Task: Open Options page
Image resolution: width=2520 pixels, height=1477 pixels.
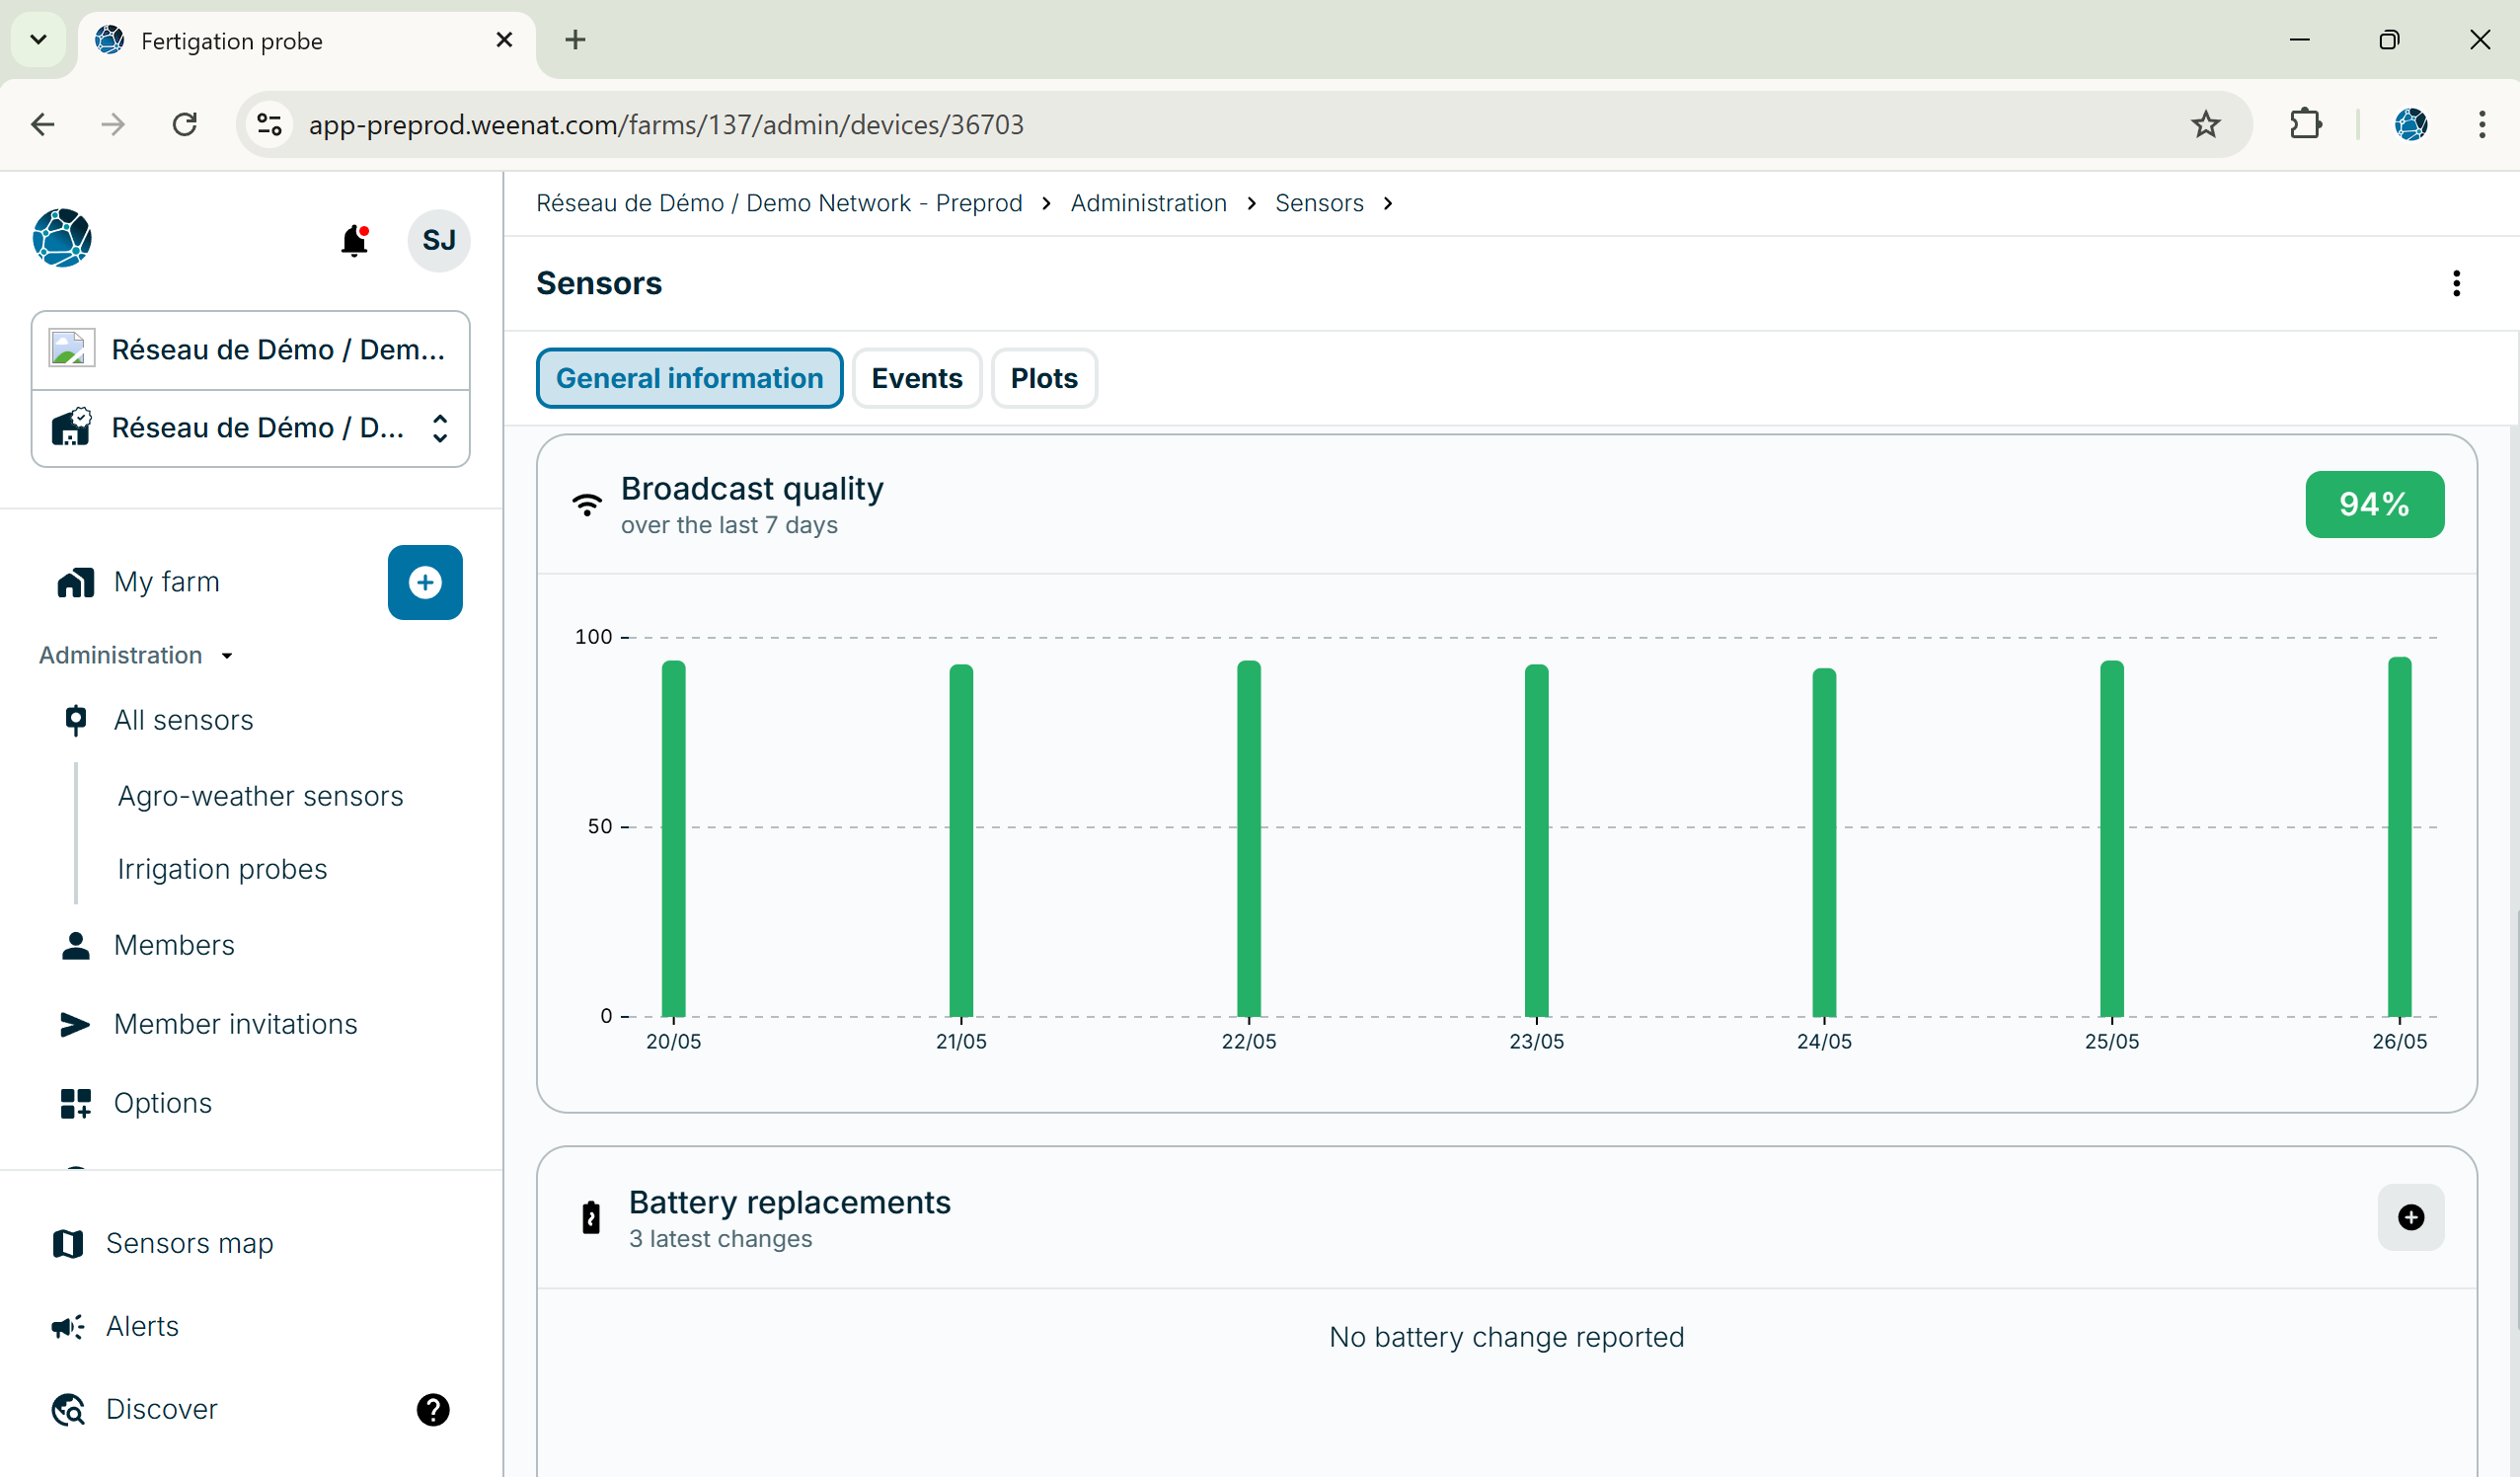Action: click(x=162, y=1103)
